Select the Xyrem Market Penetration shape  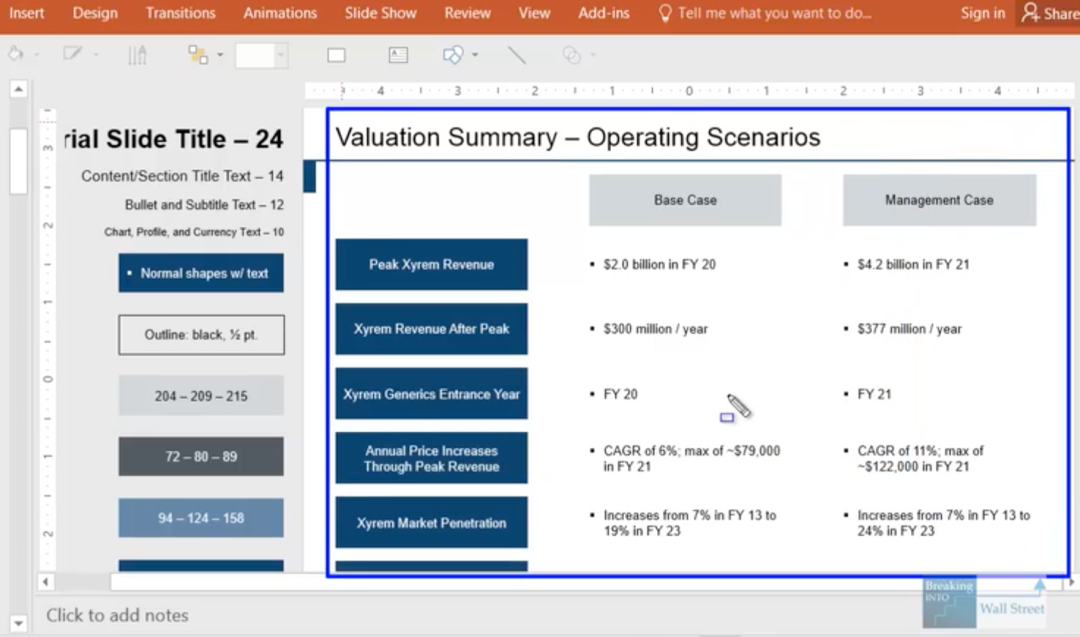click(432, 523)
